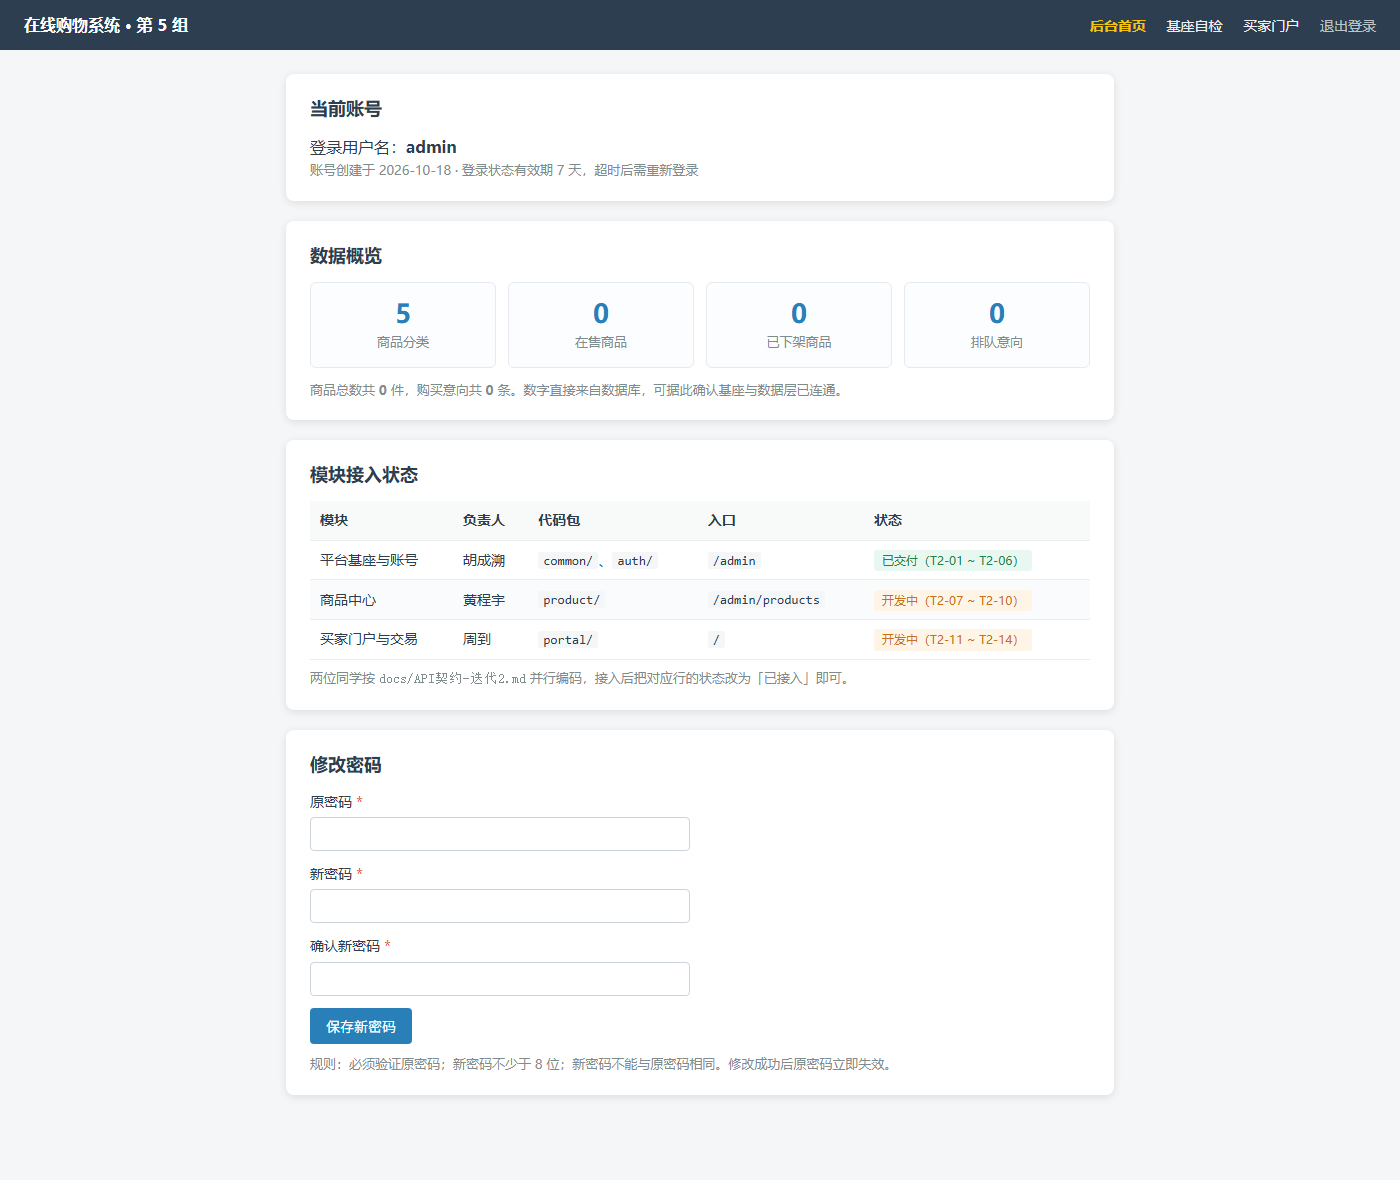
Task: Click the /admin/products entry path
Action: (x=766, y=600)
